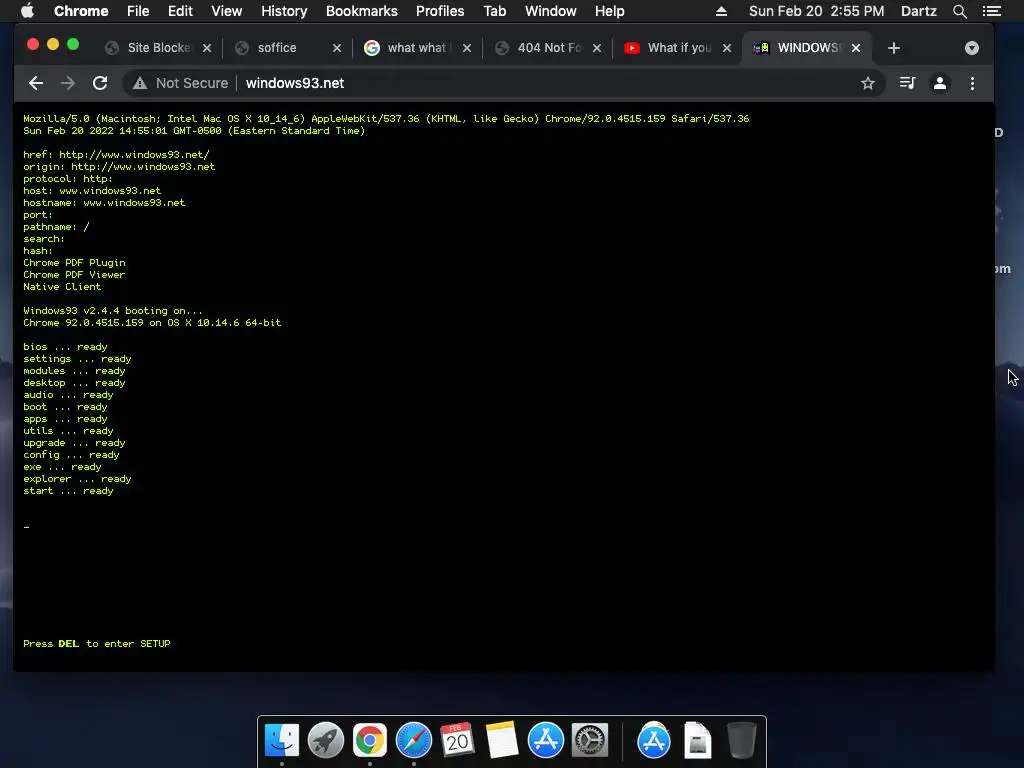Open the Bookmarks menu
Image resolution: width=1024 pixels, height=768 pixels.
pos(362,11)
